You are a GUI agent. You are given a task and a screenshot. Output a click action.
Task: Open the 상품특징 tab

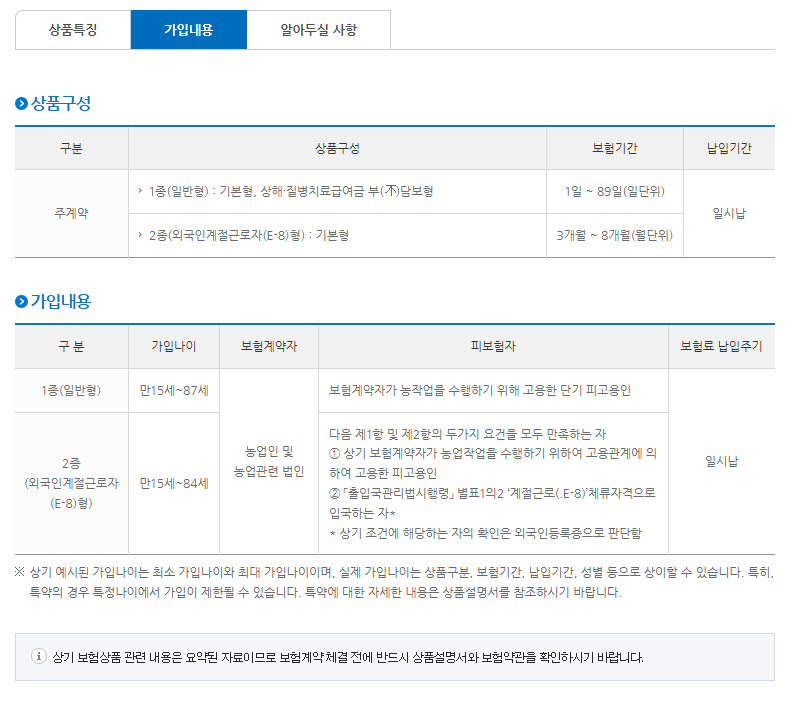click(x=73, y=30)
